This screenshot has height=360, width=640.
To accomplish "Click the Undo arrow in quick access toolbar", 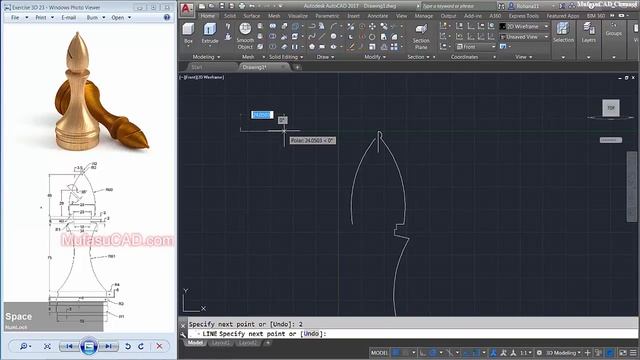I will pos(252,6).
